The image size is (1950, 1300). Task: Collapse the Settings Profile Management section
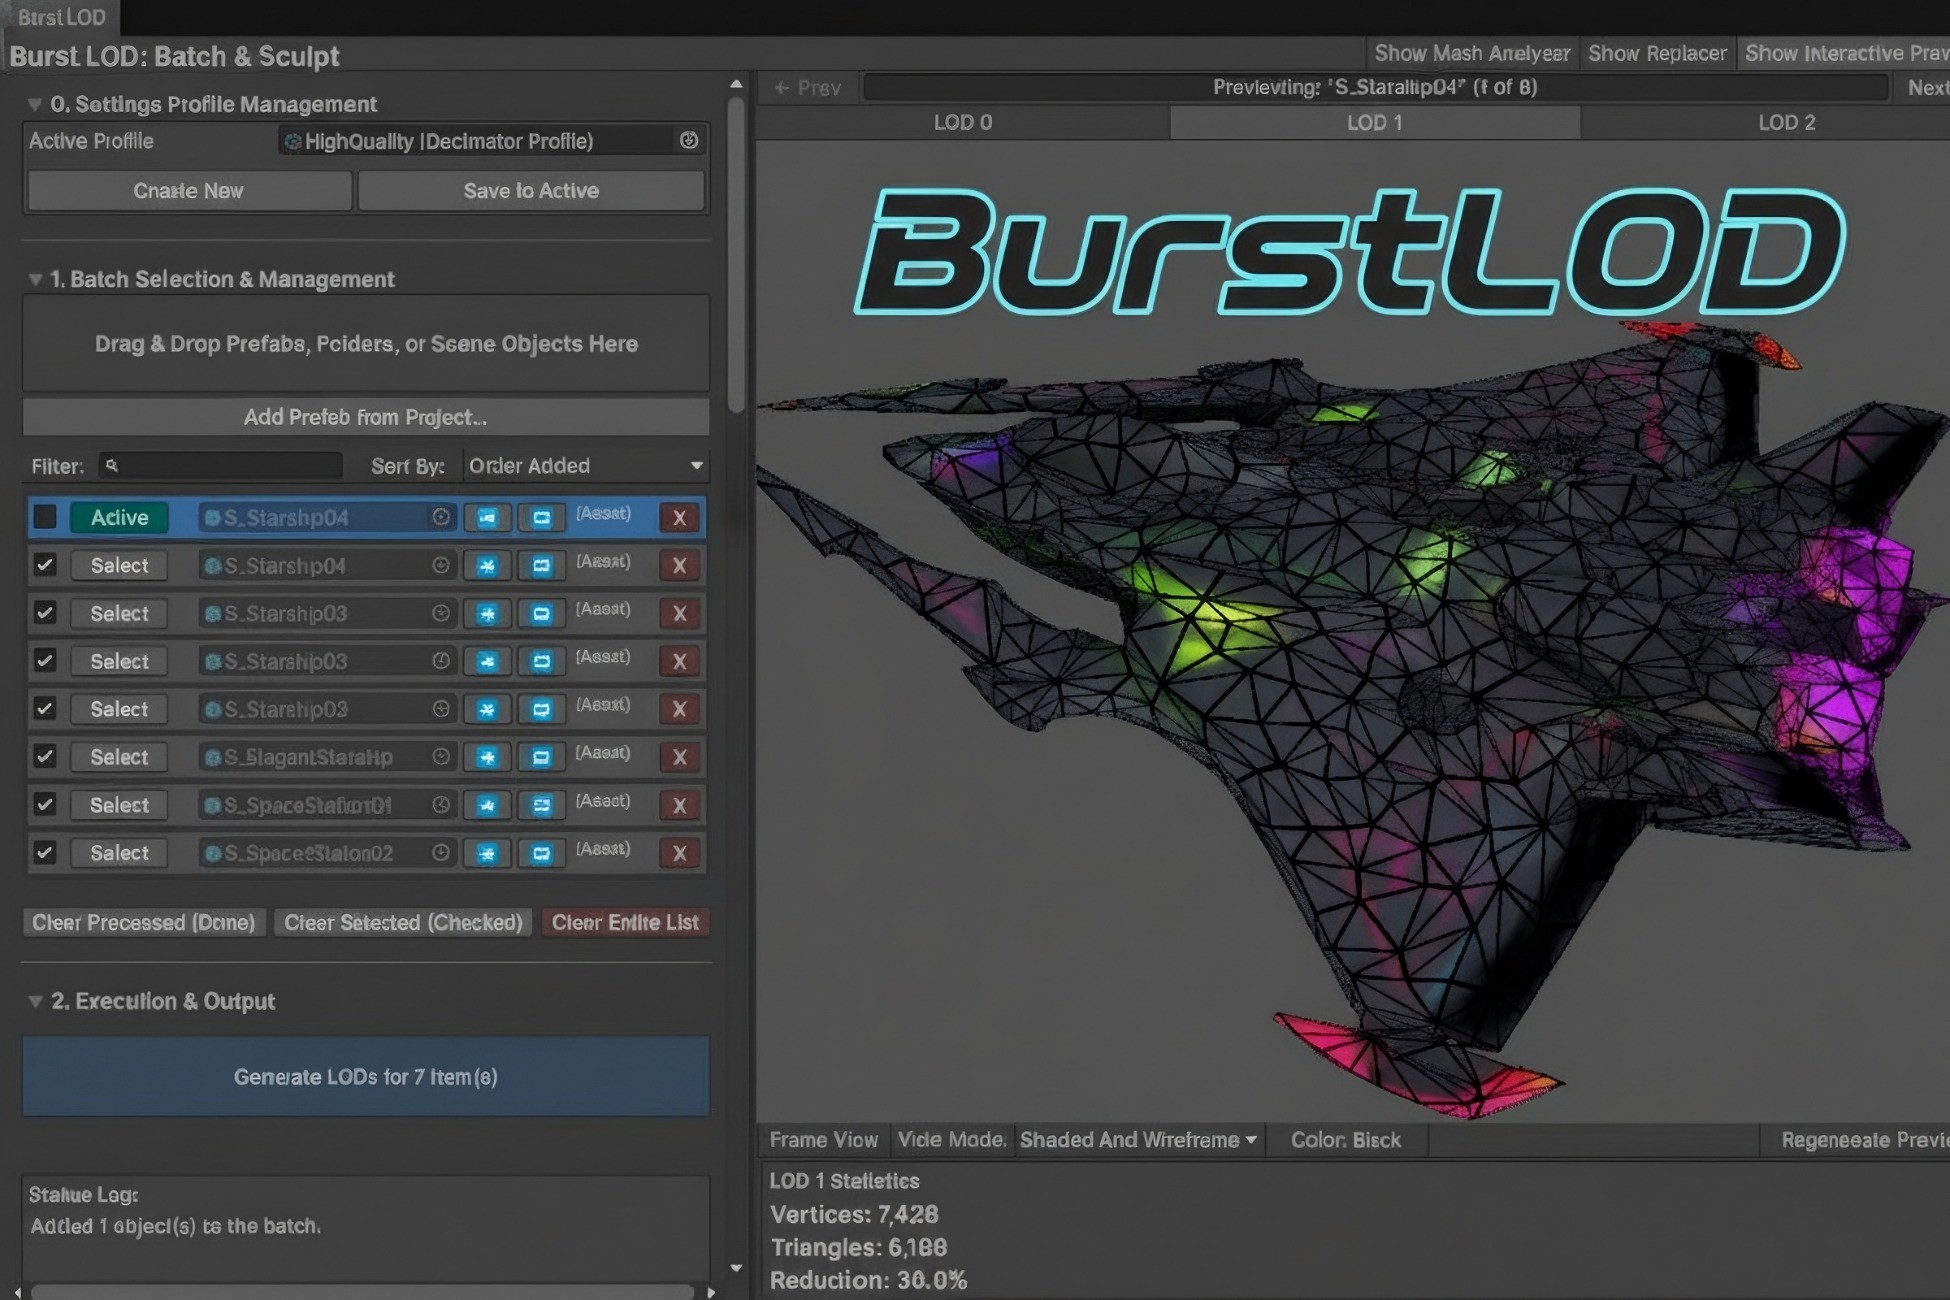tap(36, 104)
